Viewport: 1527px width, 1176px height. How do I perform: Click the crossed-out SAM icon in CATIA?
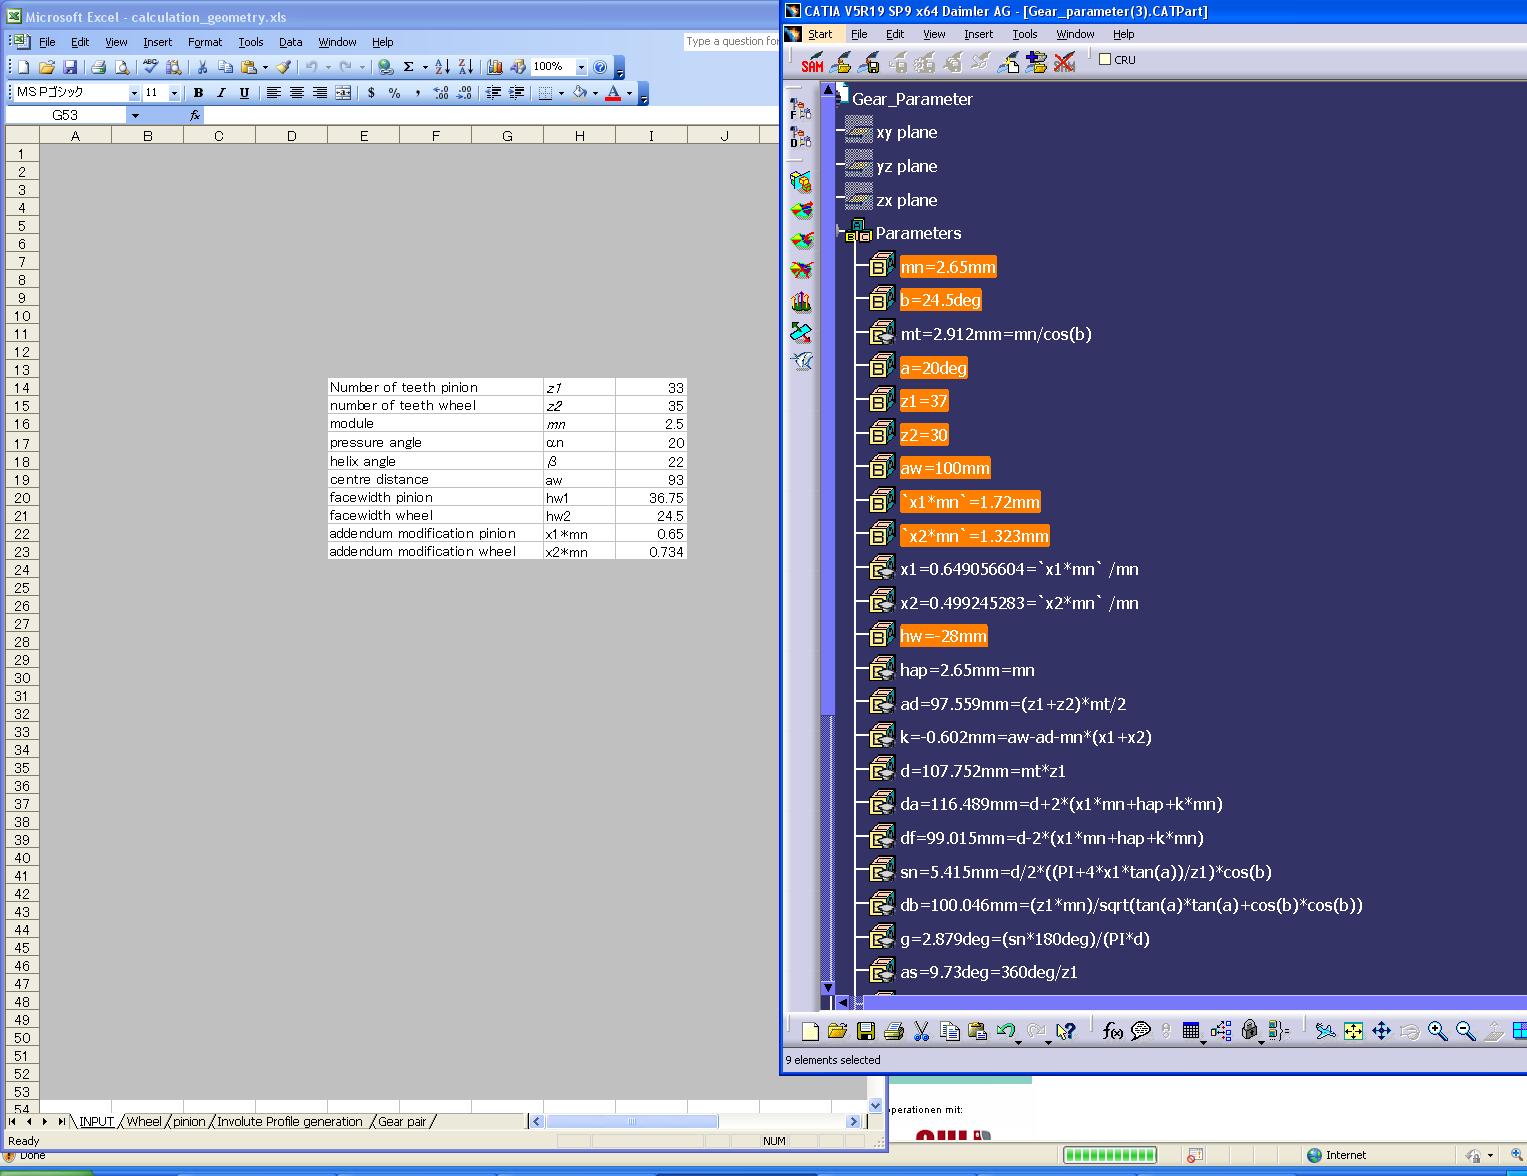click(x=1064, y=63)
